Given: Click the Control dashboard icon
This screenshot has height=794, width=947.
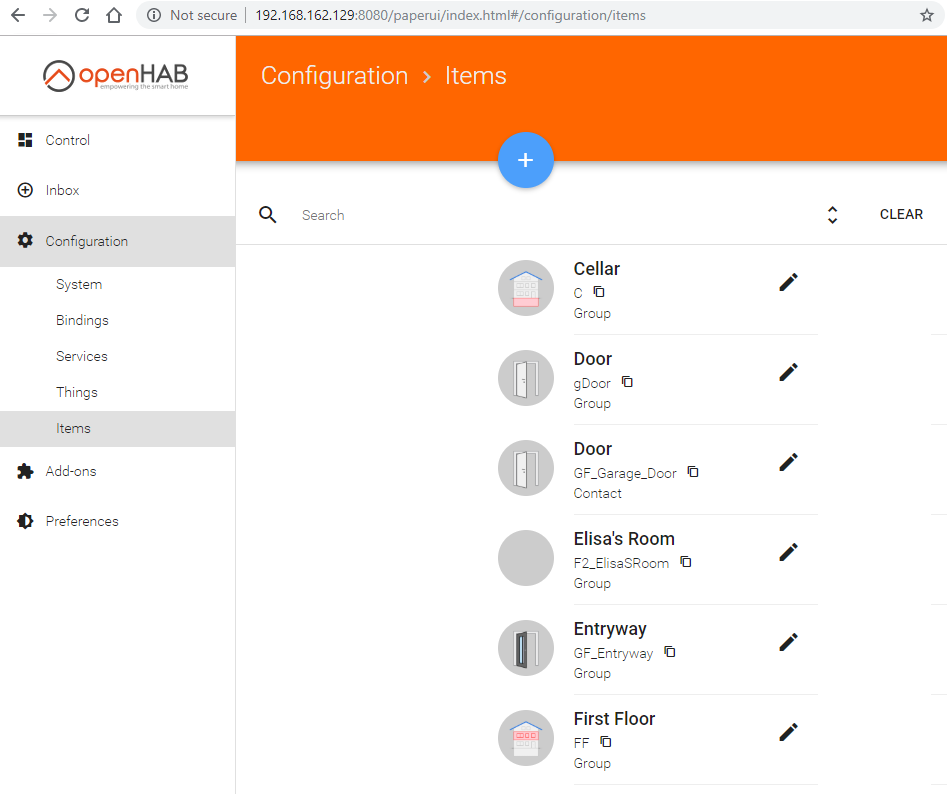Looking at the screenshot, I should [x=25, y=140].
